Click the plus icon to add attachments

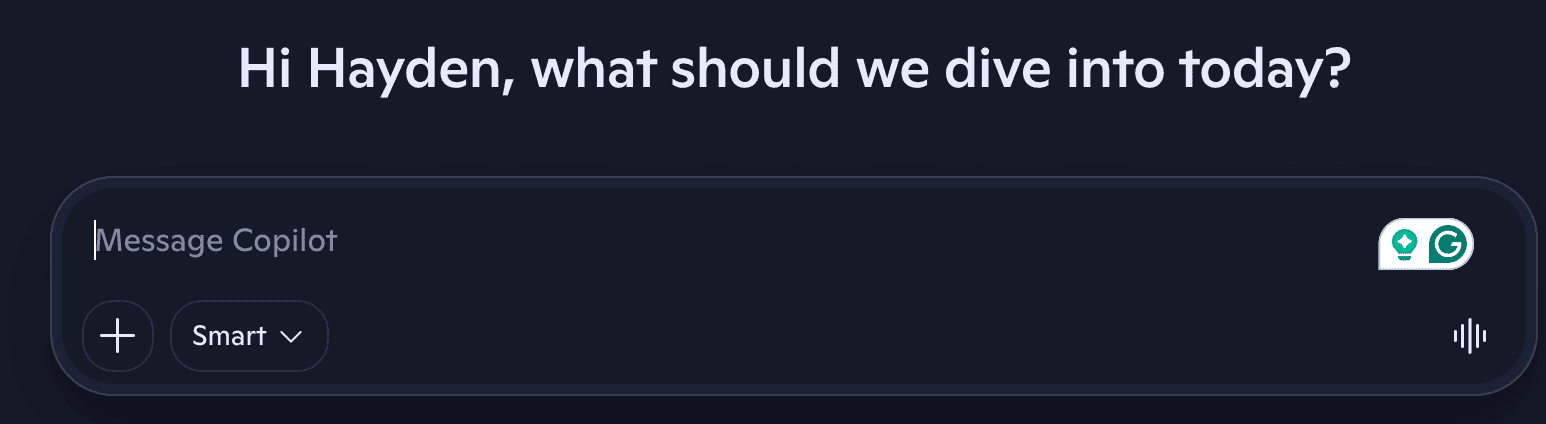pyautogui.click(x=118, y=336)
